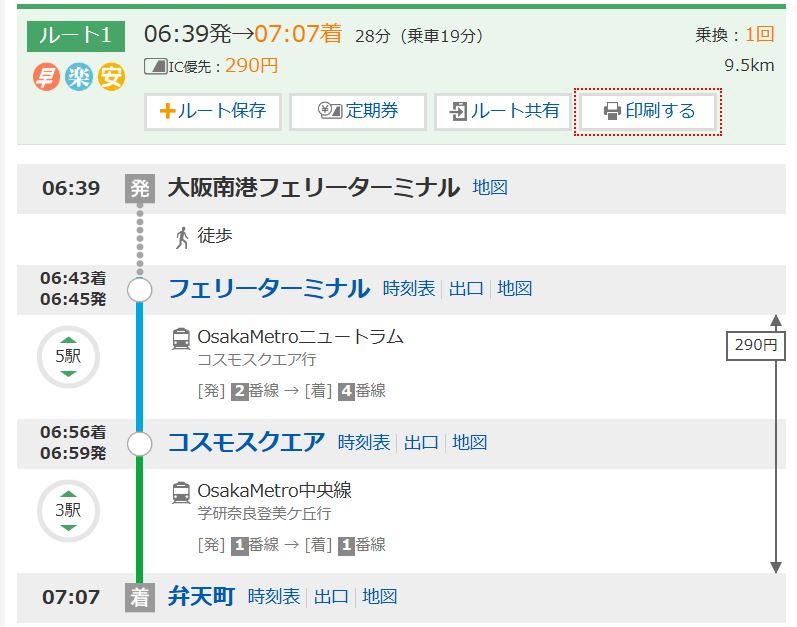The height and width of the screenshot is (627, 797).
Task: Click the 9.5km distance text
Action: [x=749, y=66]
